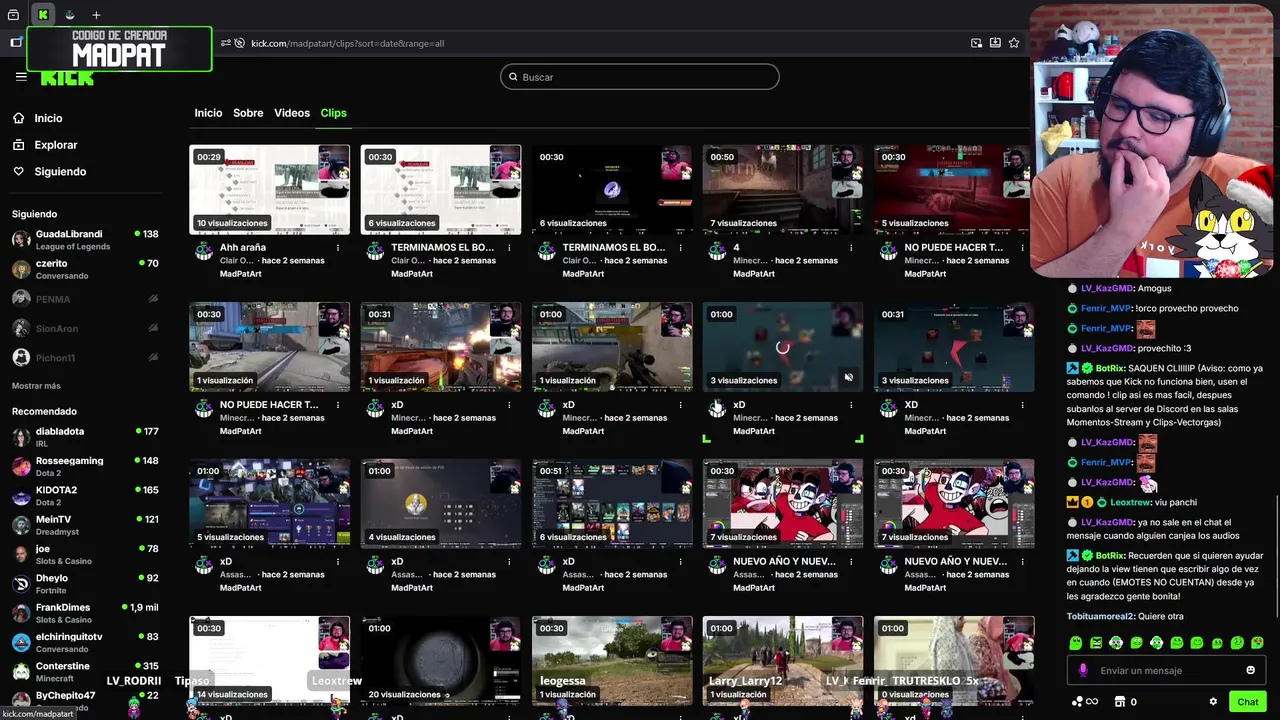Open elchiringuitotv recommended channel

click(x=84, y=642)
